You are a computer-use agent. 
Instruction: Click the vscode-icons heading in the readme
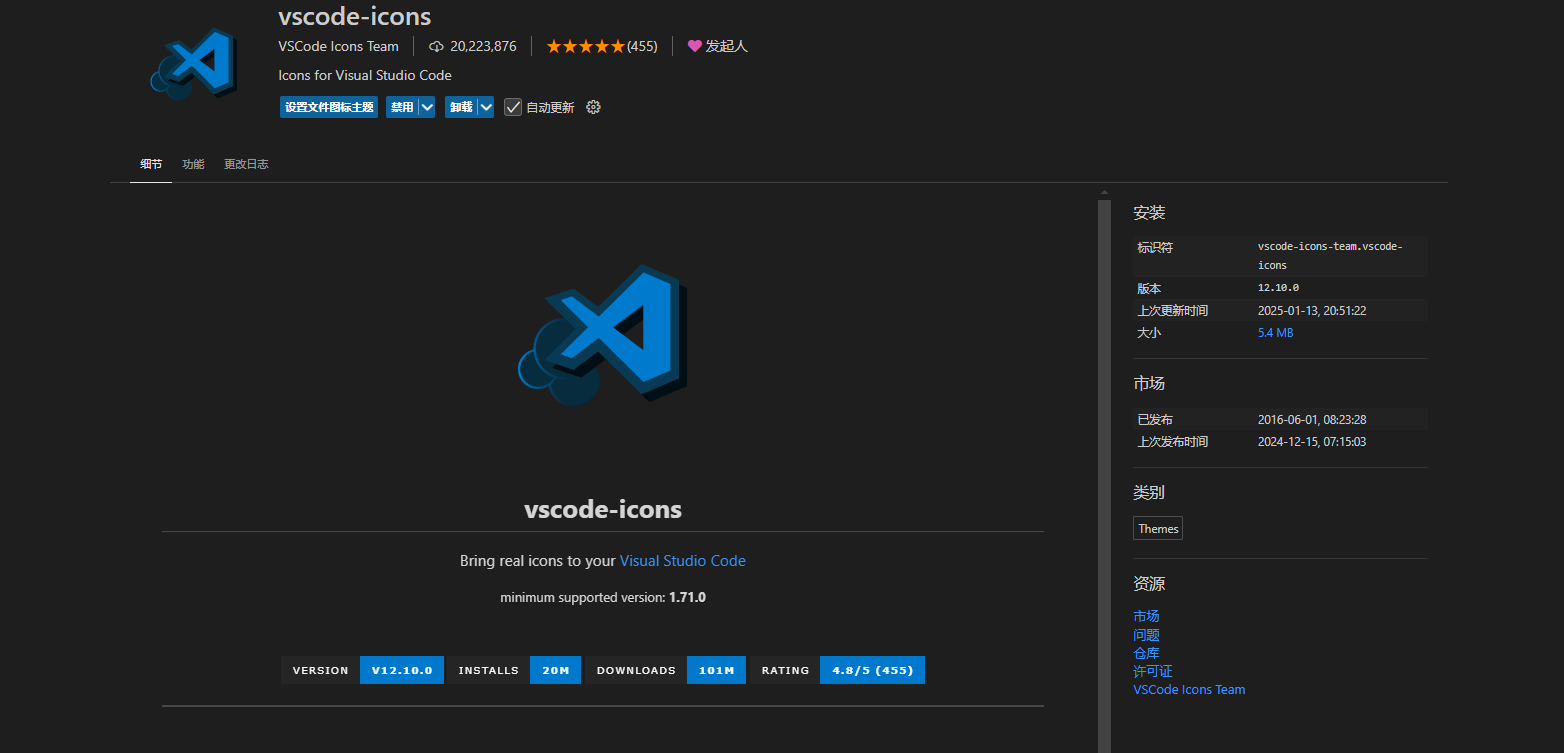(x=603, y=510)
